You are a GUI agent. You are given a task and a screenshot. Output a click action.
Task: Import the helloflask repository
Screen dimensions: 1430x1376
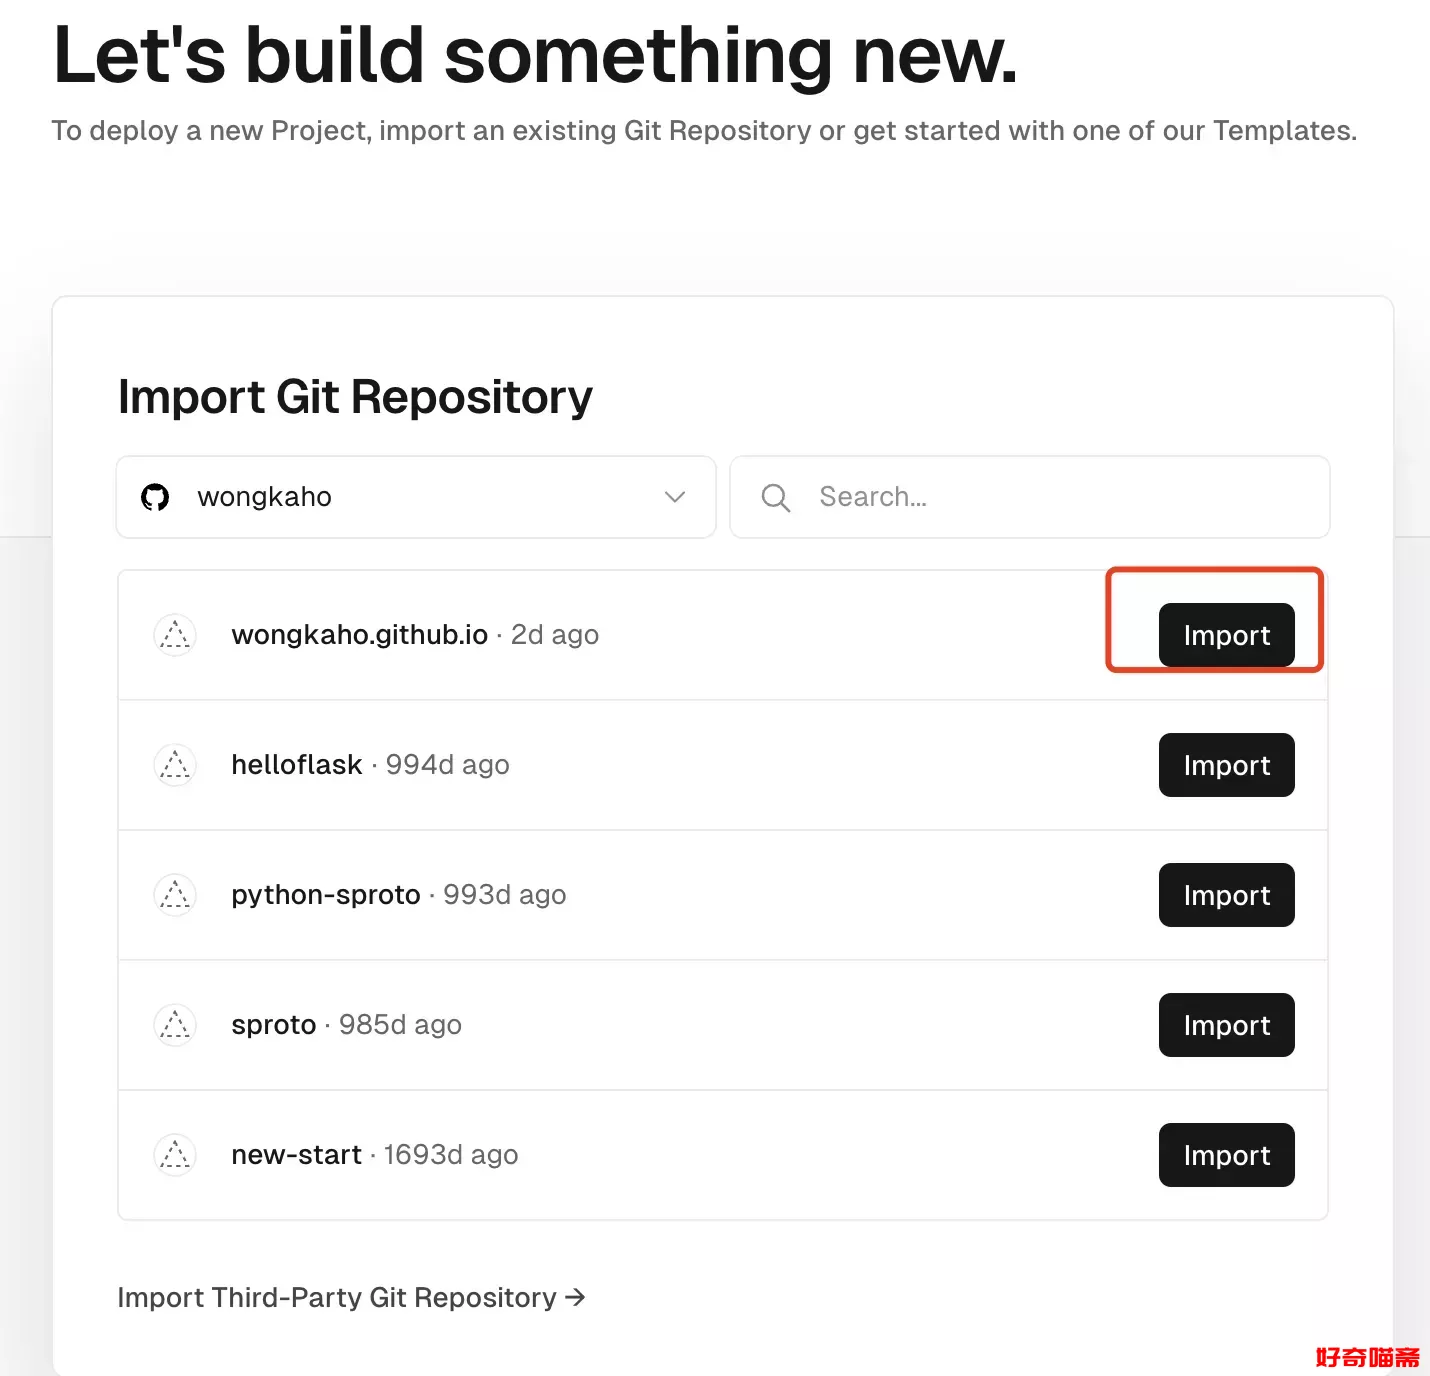pyautogui.click(x=1226, y=765)
